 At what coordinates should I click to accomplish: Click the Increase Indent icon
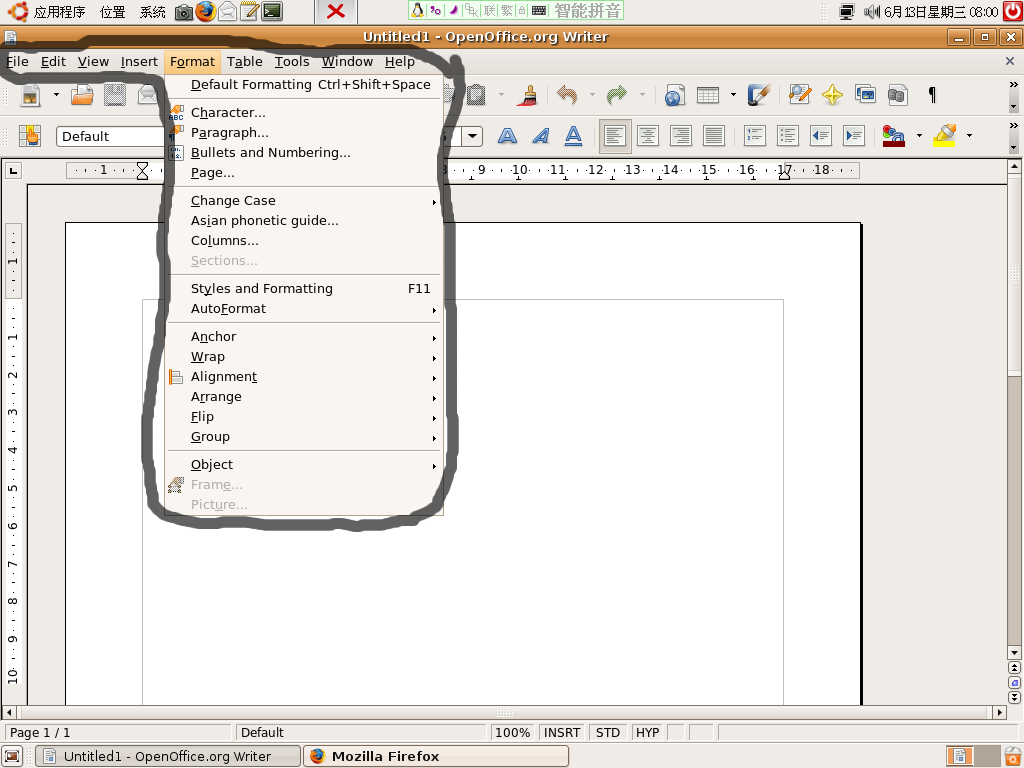point(854,136)
